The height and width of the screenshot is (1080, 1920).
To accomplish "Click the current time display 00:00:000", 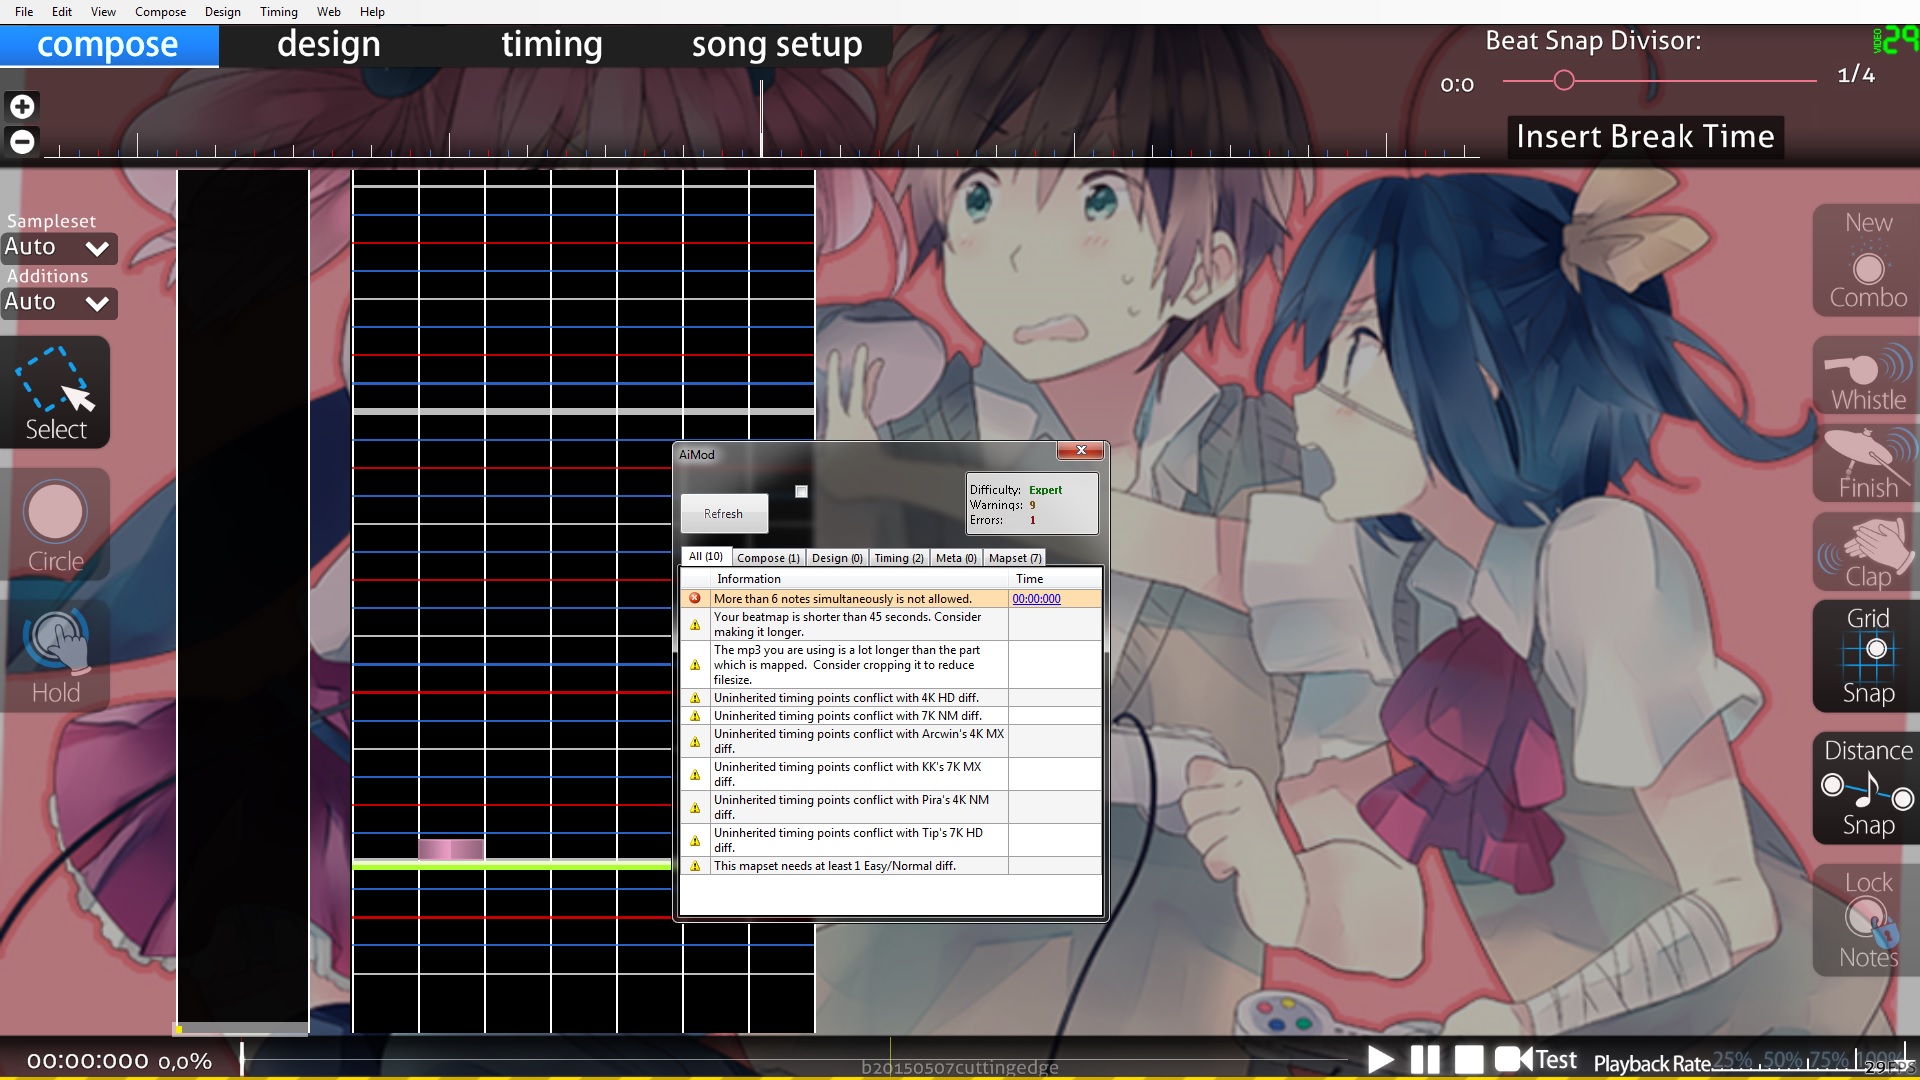I will click(x=88, y=1061).
